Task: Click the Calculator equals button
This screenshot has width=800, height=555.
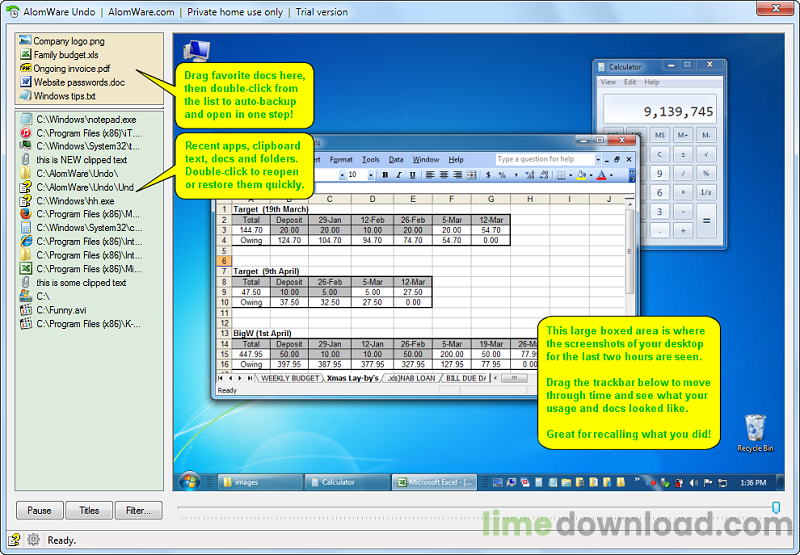Action: coord(707,221)
